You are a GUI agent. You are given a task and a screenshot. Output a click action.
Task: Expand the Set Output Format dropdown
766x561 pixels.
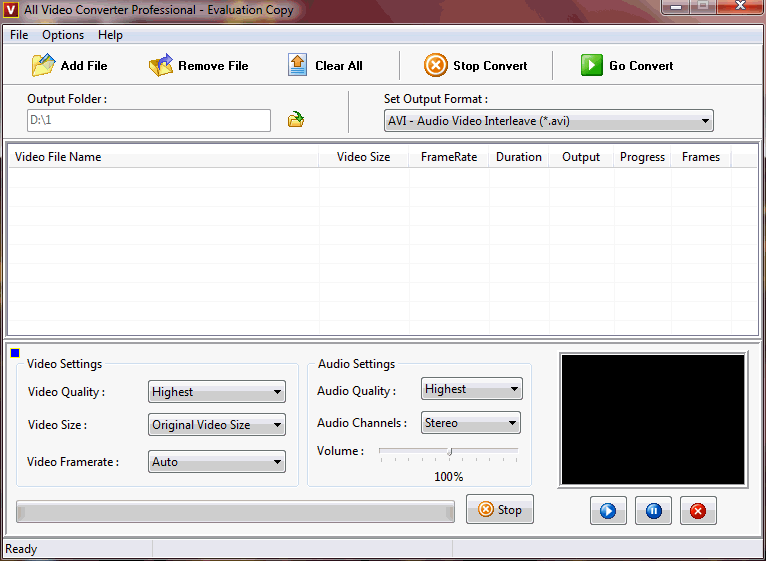point(549,121)
